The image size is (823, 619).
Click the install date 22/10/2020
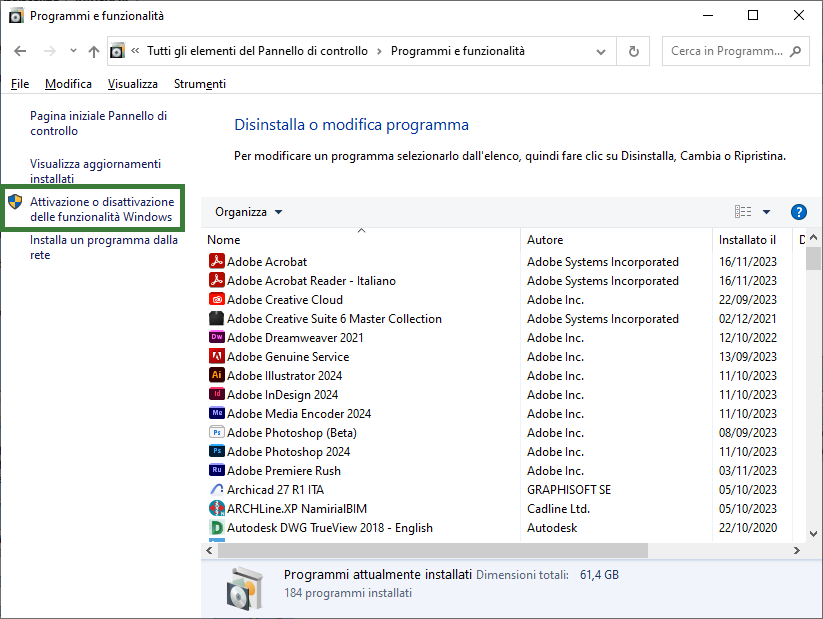(748, 528)
